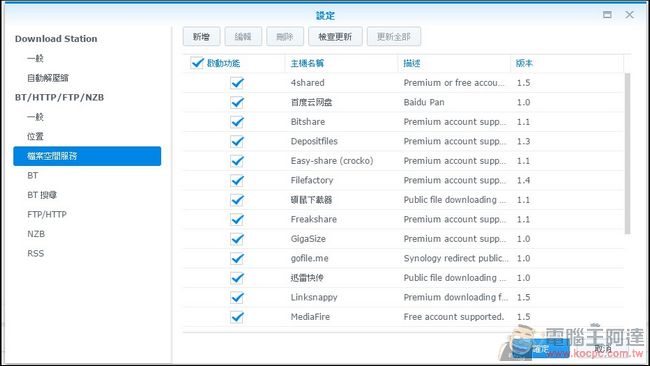Click the 刪除 (Delete) button
This screenshot has height=366, width=650.
(x=285, y=37)
